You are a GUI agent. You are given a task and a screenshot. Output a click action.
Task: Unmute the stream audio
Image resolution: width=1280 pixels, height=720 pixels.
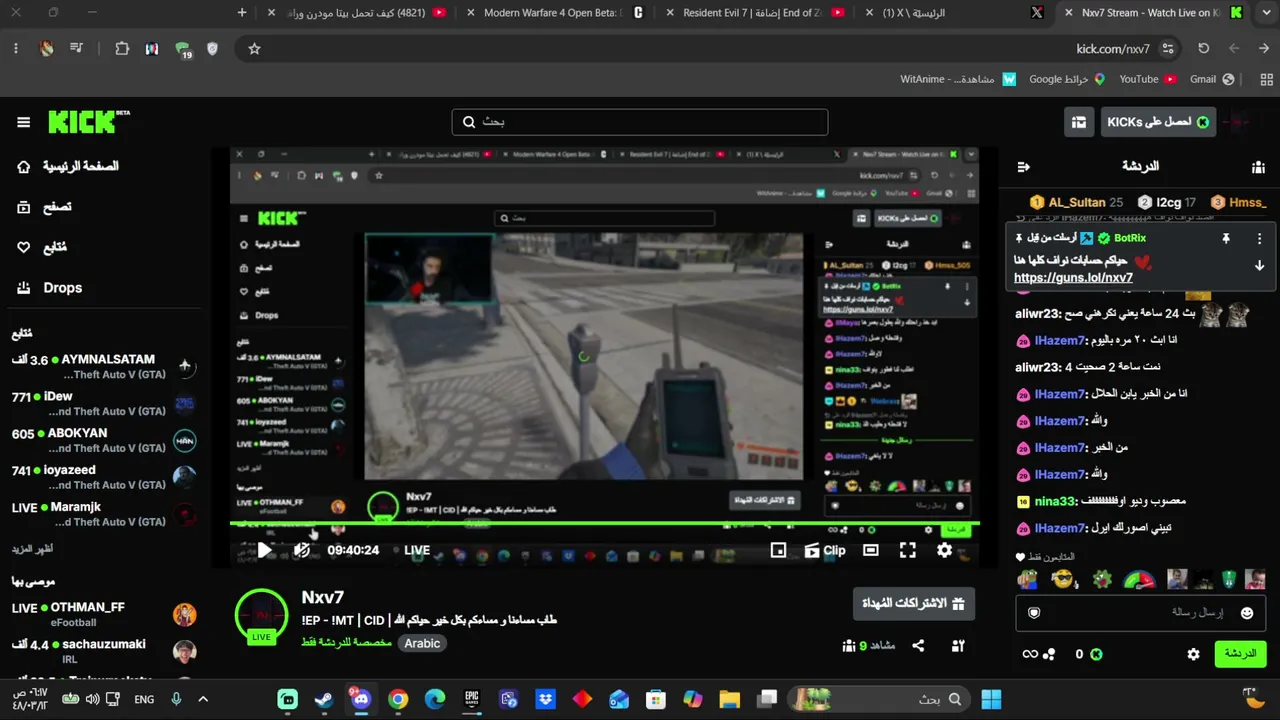pos(301,550)
